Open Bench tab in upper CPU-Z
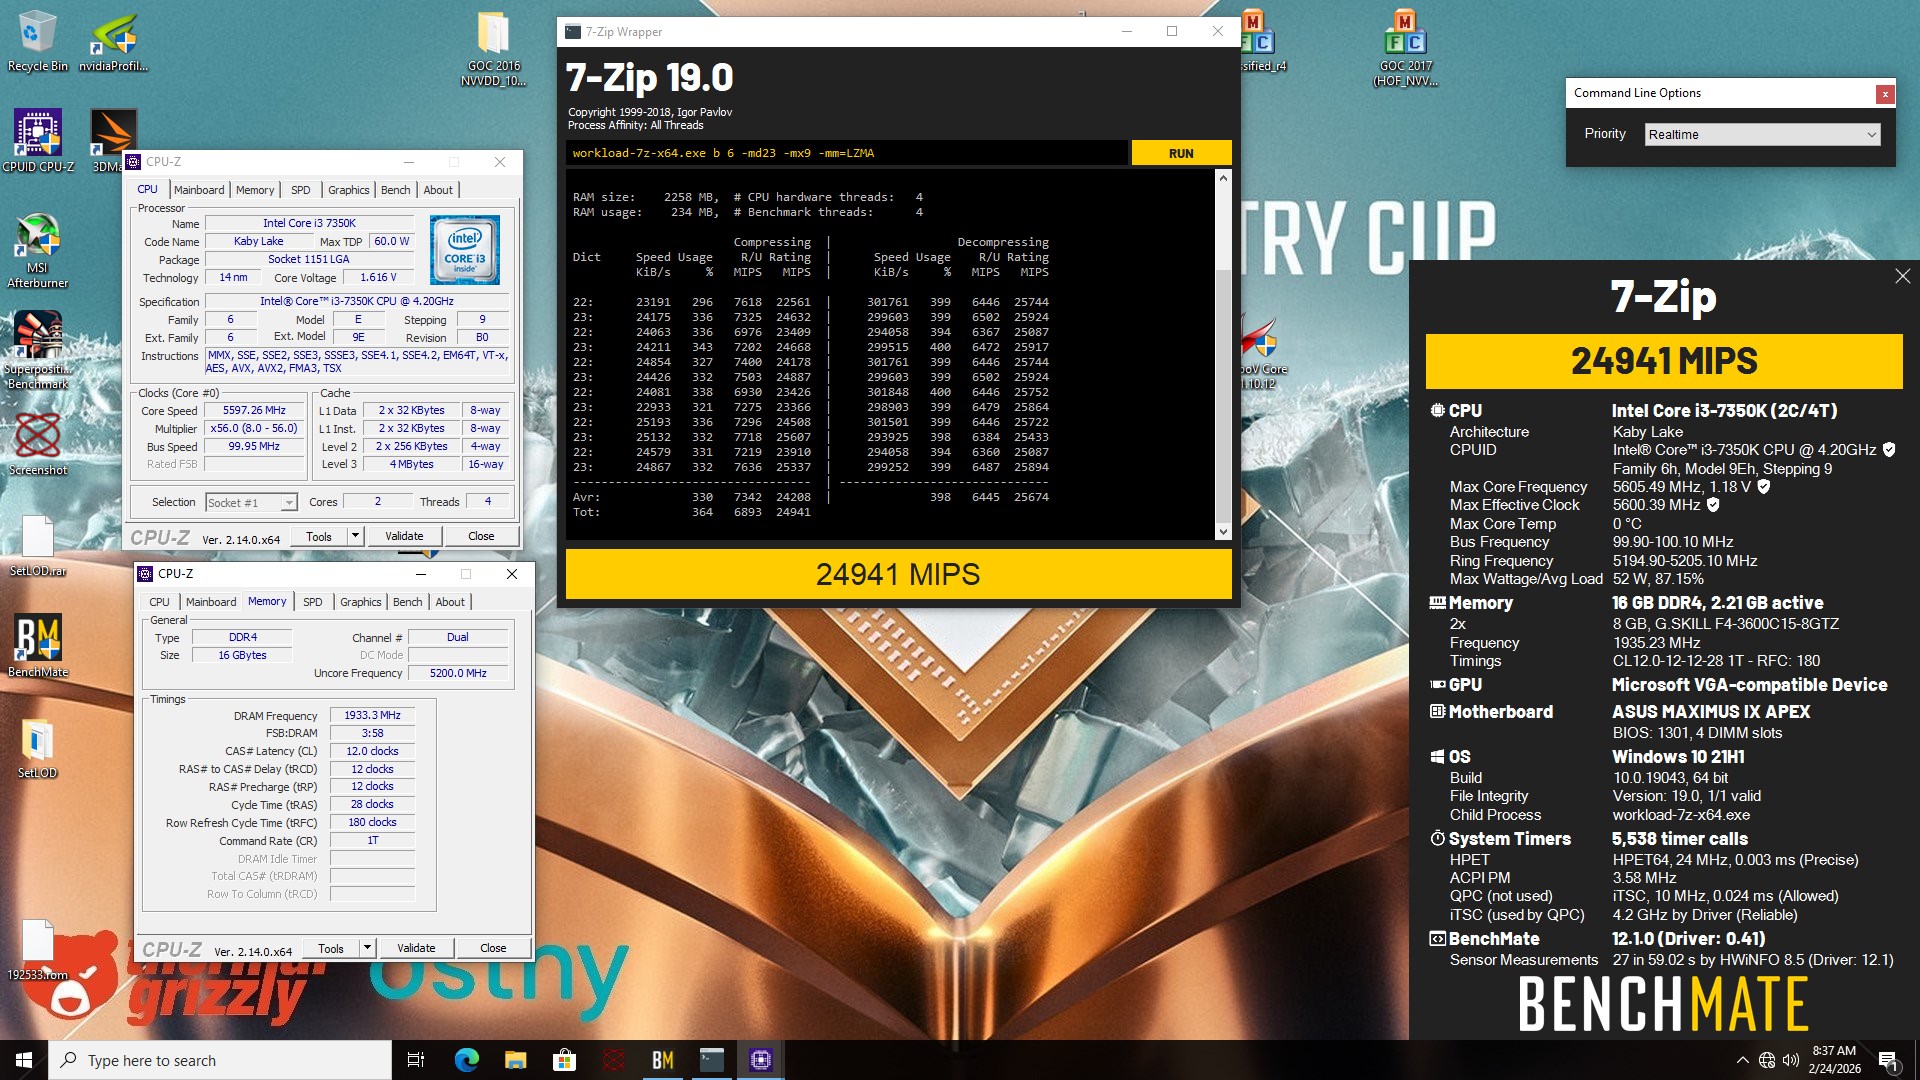 click(395, 190)
